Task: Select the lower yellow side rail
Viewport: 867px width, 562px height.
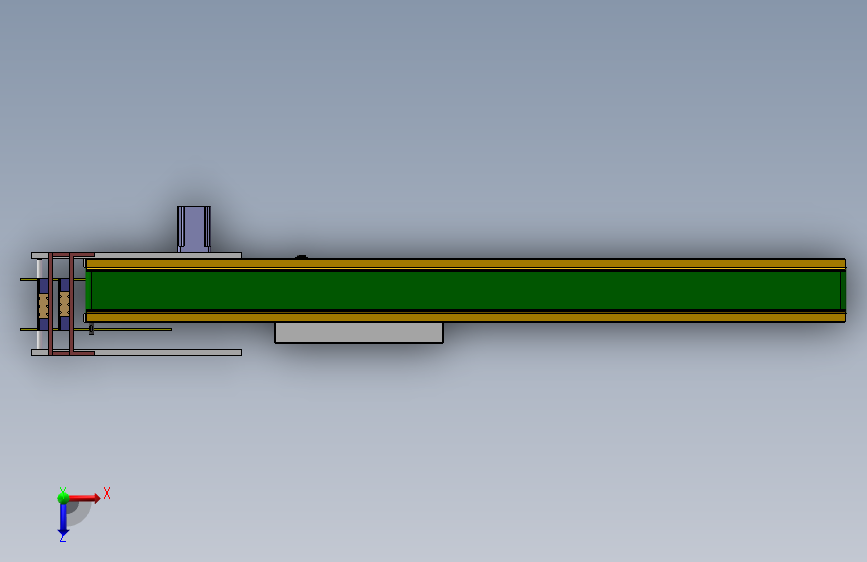Action: coord(466,317)
